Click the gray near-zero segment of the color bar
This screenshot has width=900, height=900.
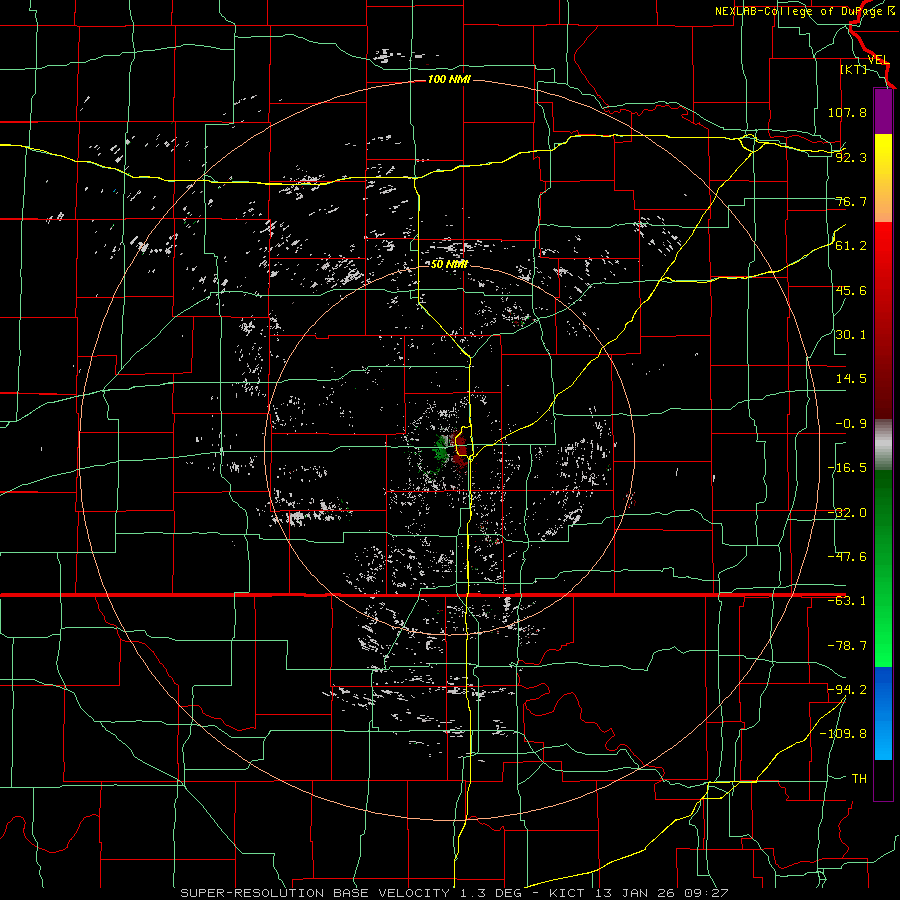[x=883, y=445]
